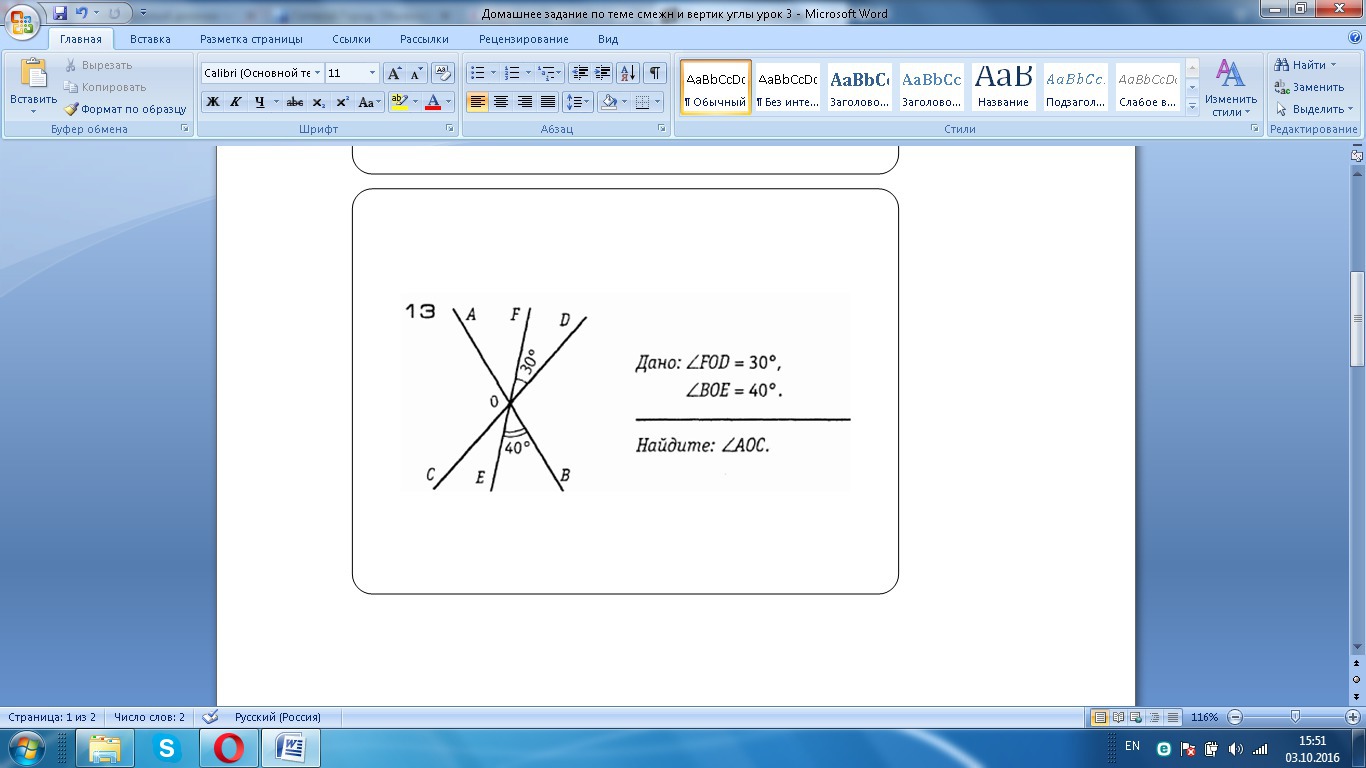Center the paragraph text
The width and height of the screenshot is (1366, 768).
(x=501, y=102)
